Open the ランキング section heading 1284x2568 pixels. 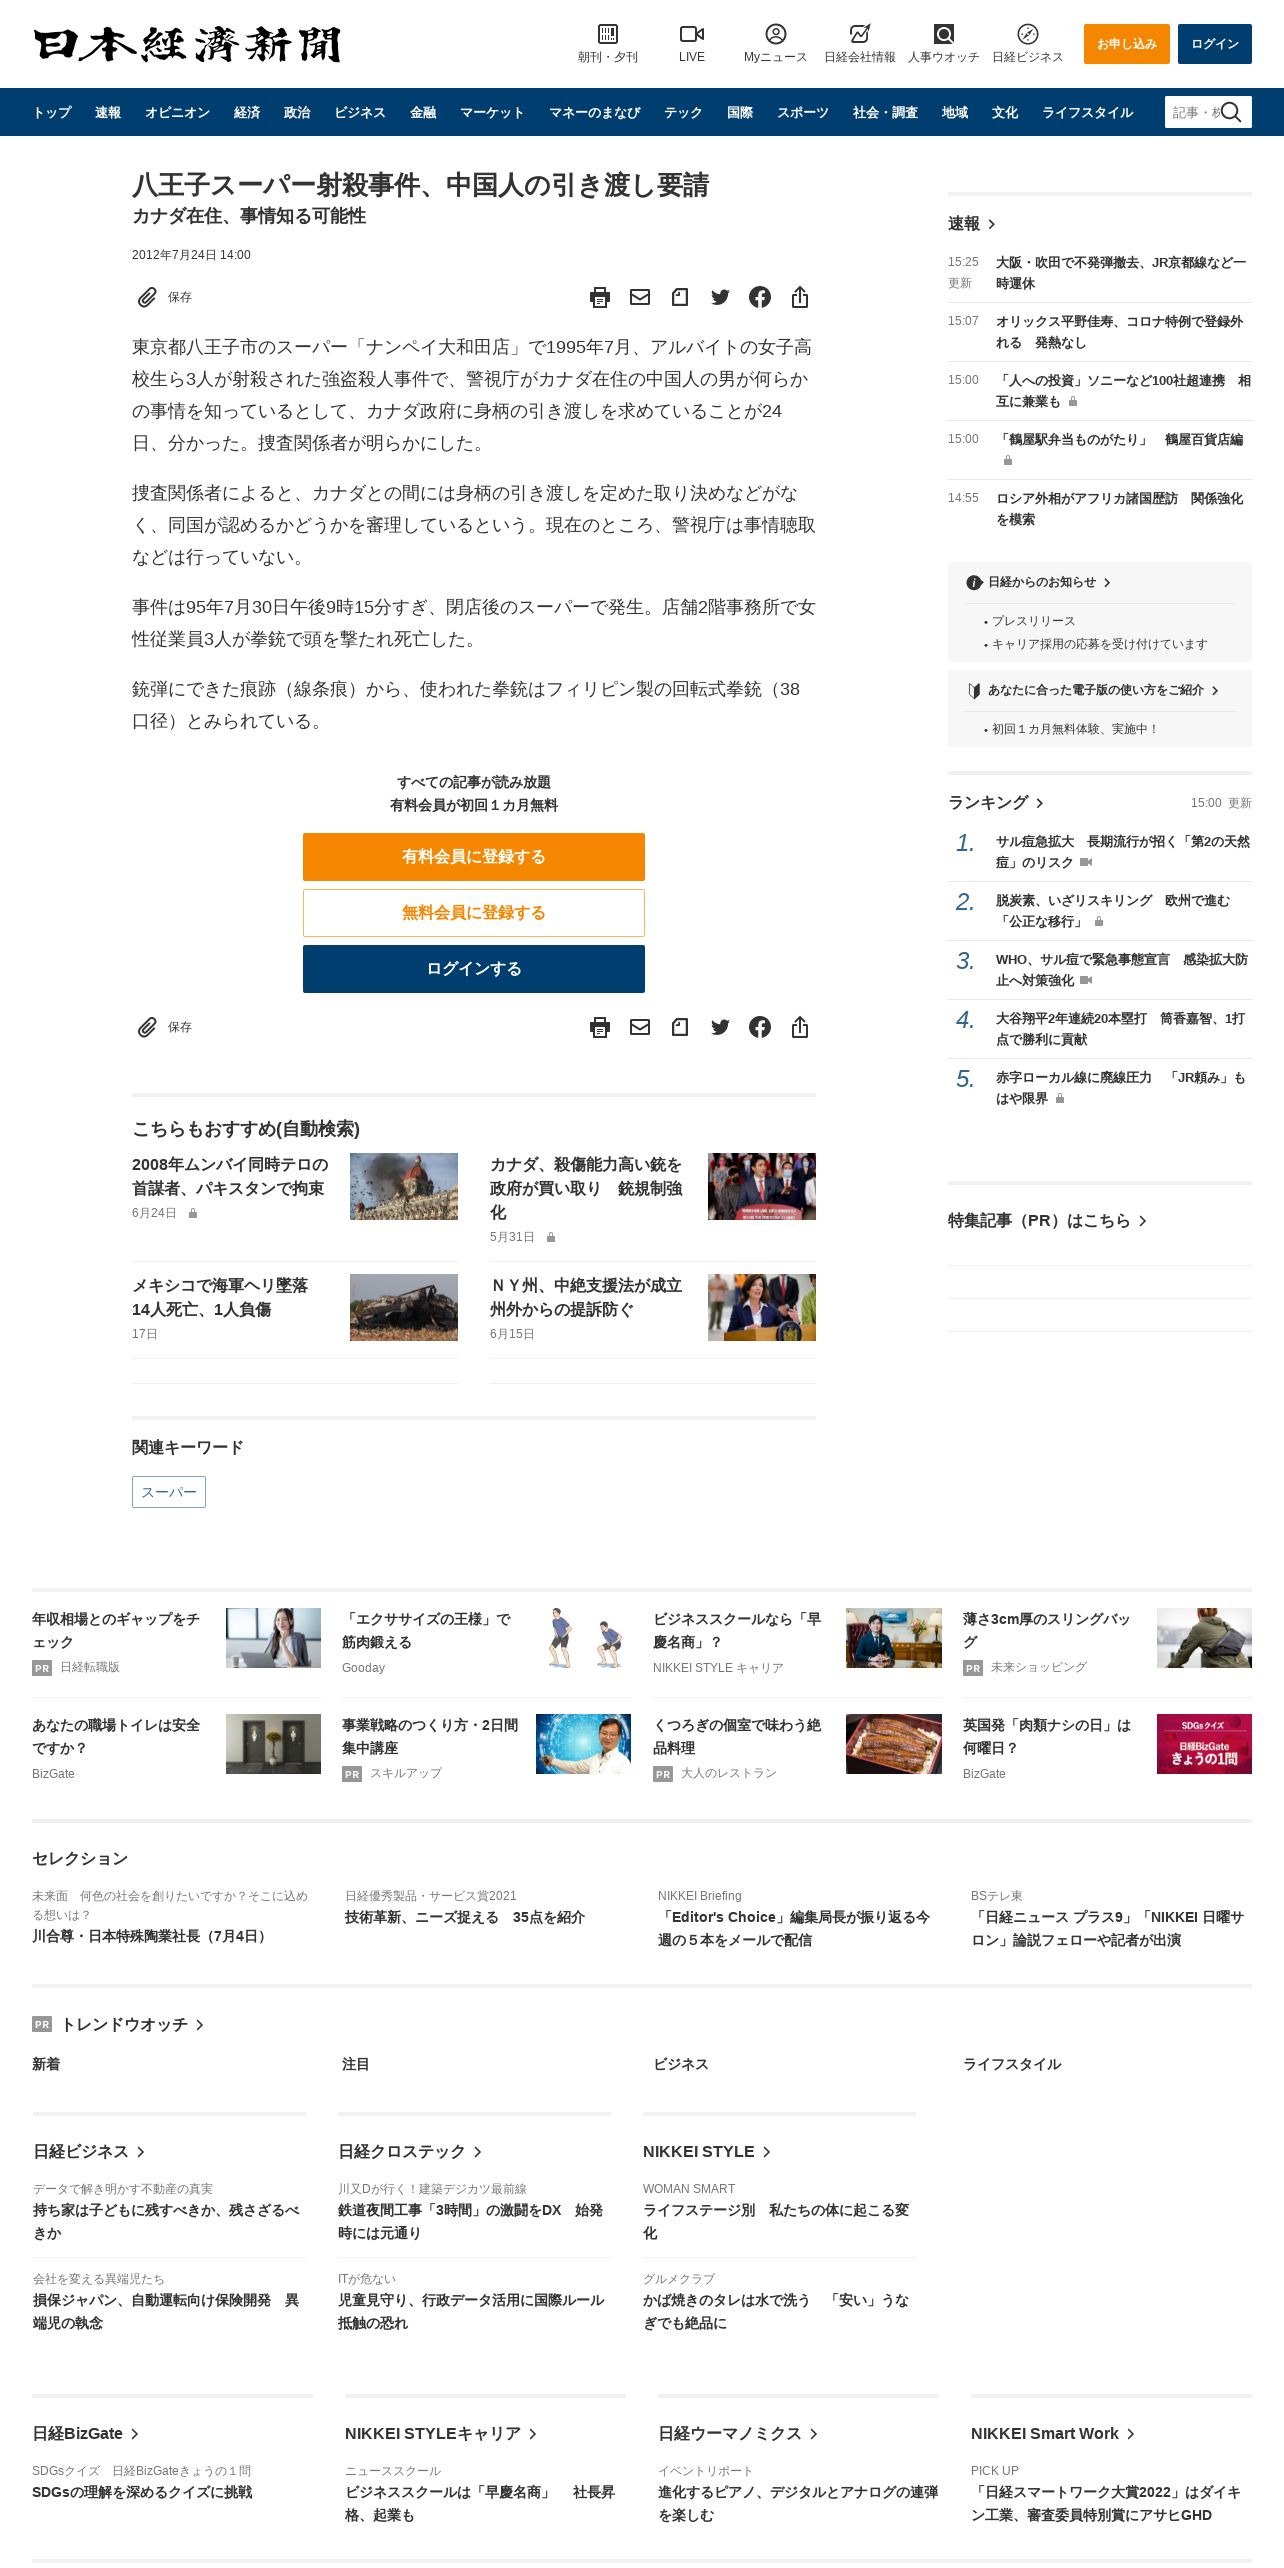click(996, 802)
